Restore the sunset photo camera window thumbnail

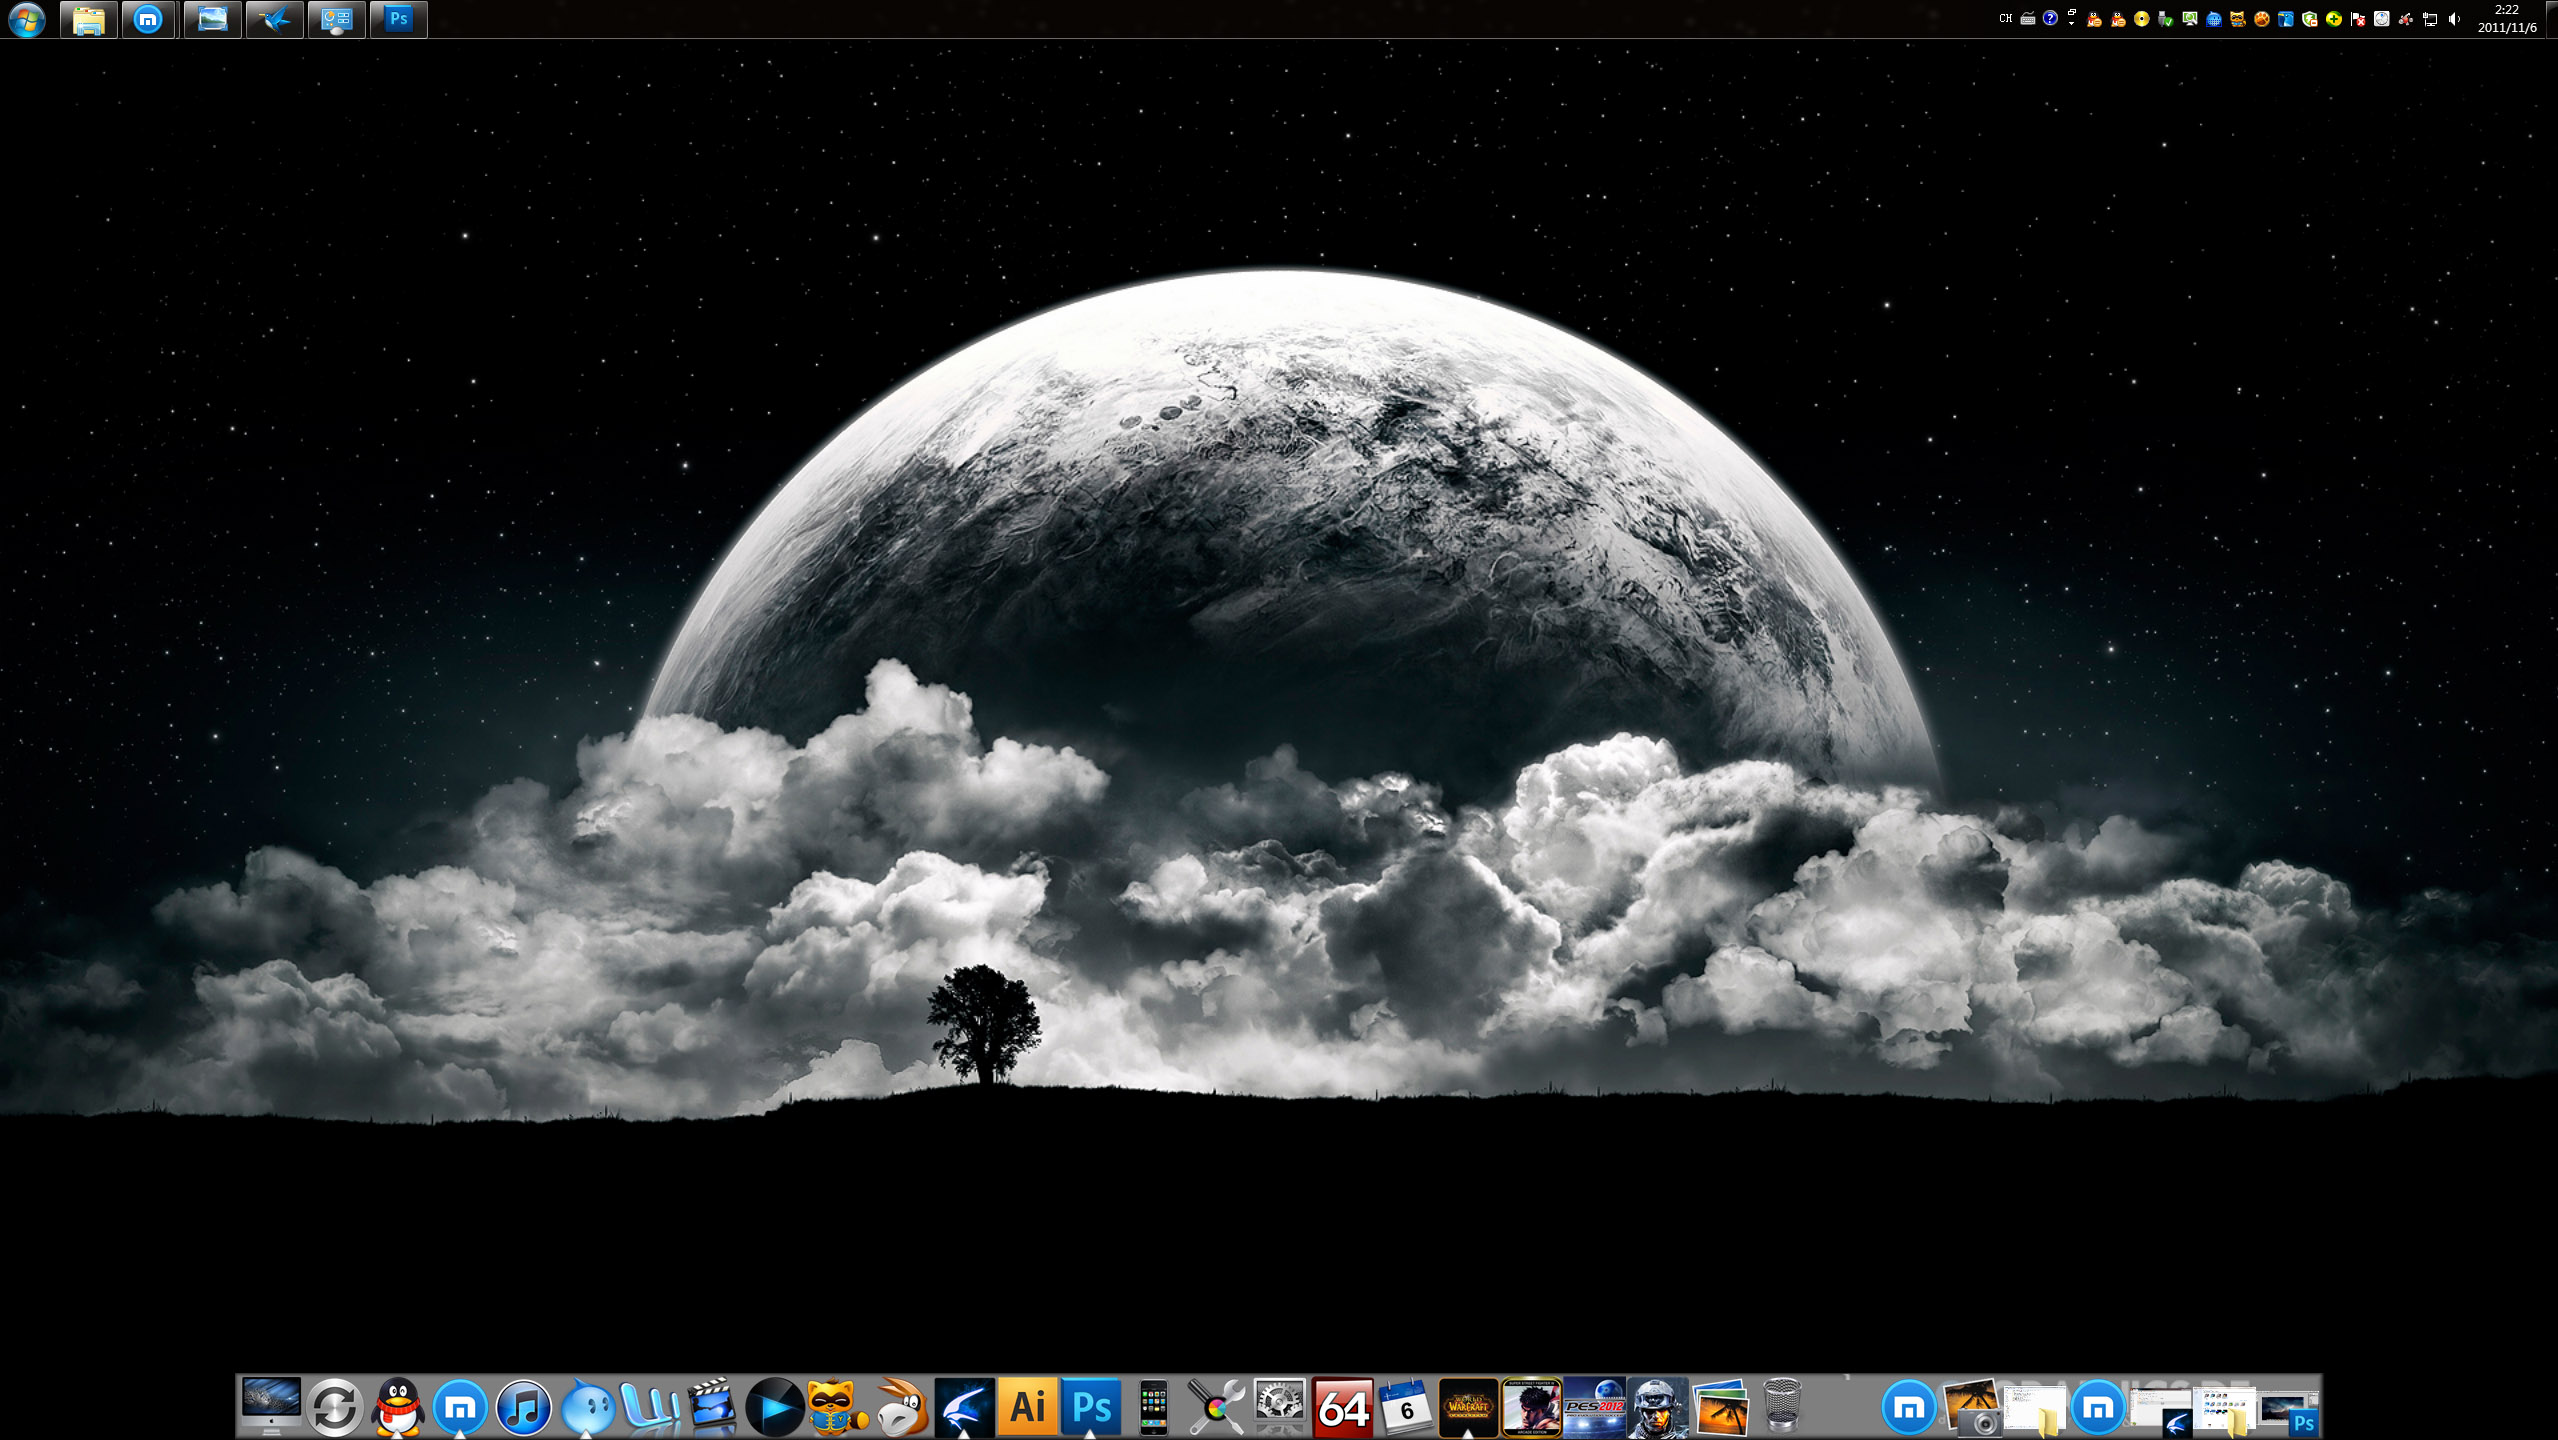coord(1973,1408)
